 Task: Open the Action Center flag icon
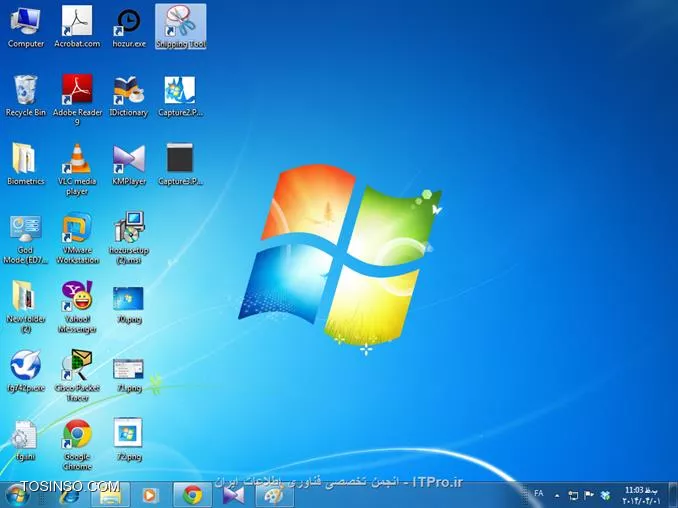coord(588,495)
